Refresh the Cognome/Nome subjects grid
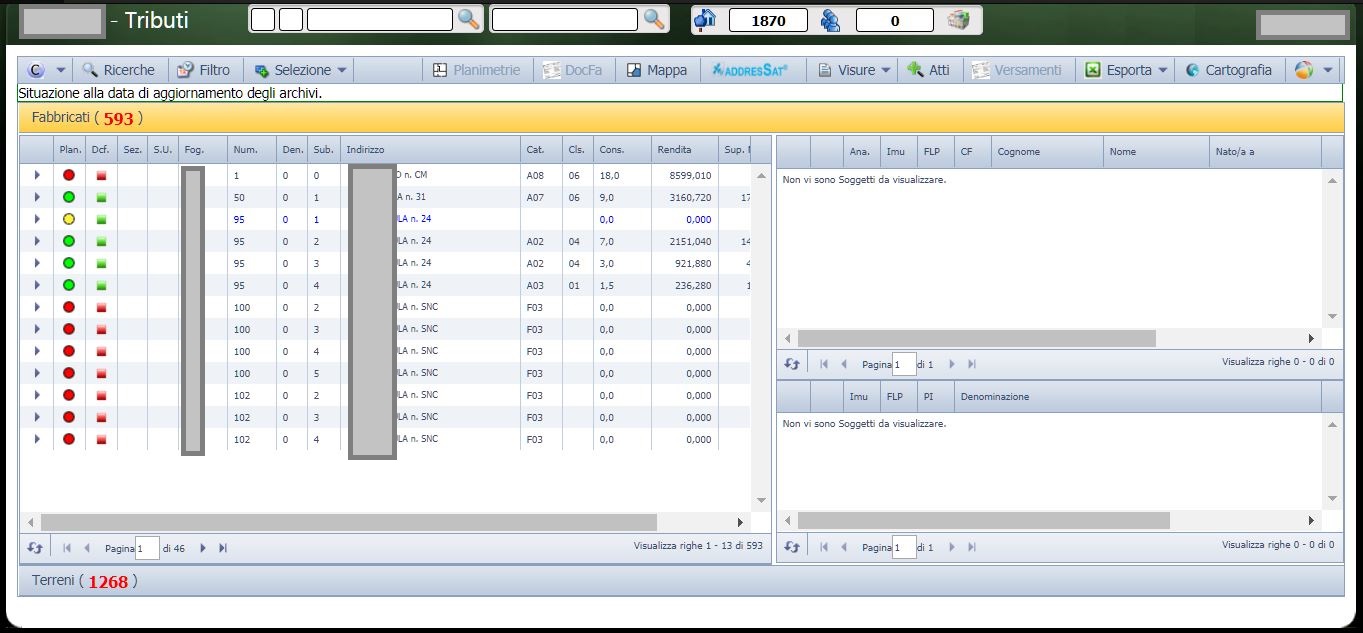The image size is (1363, 633). coord(792,365)
